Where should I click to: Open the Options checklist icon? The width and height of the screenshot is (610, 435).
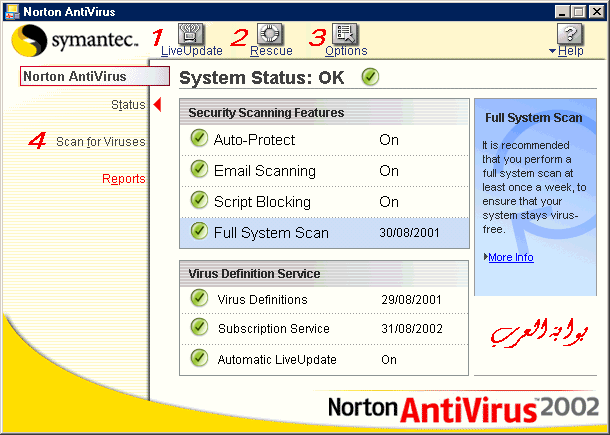pyautogui.click(x=345, y=34)
